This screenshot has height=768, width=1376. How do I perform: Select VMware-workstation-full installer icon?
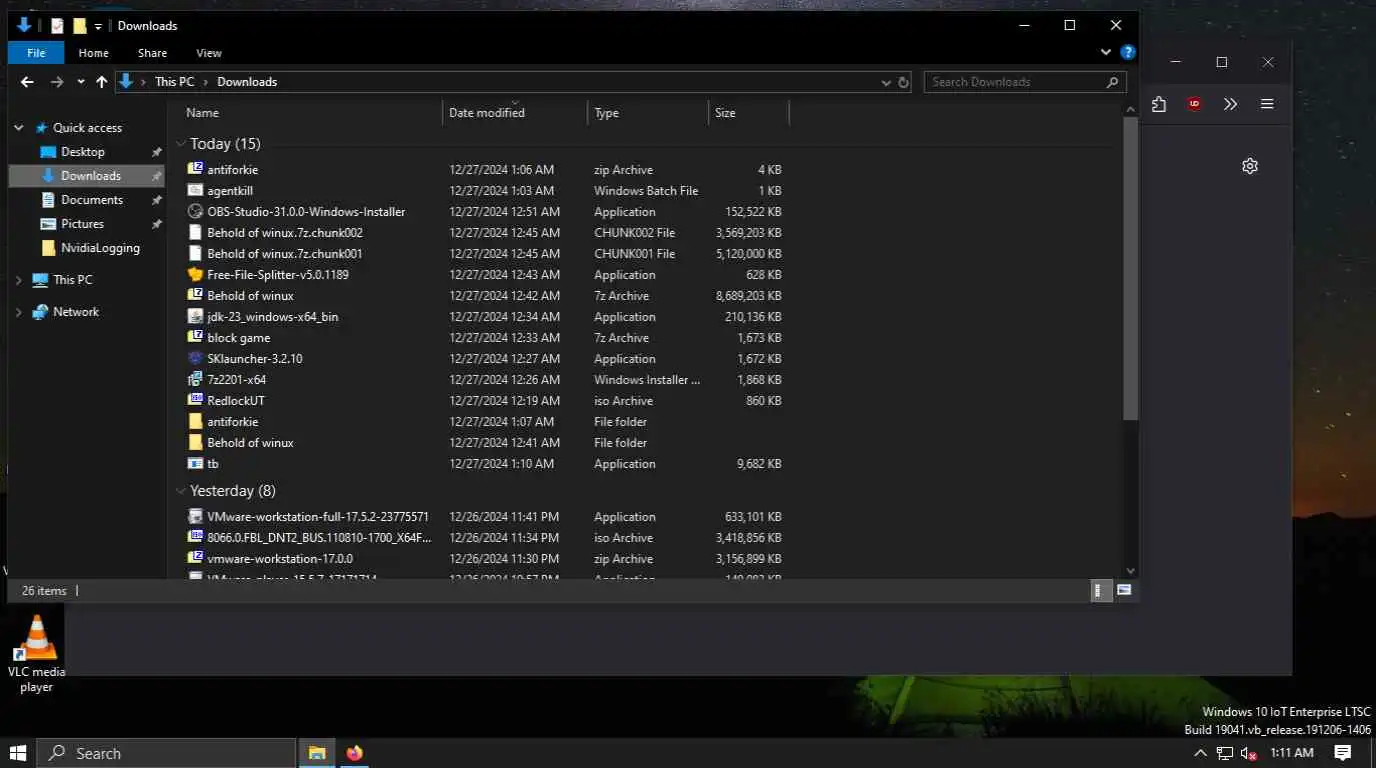pos(196,516)
